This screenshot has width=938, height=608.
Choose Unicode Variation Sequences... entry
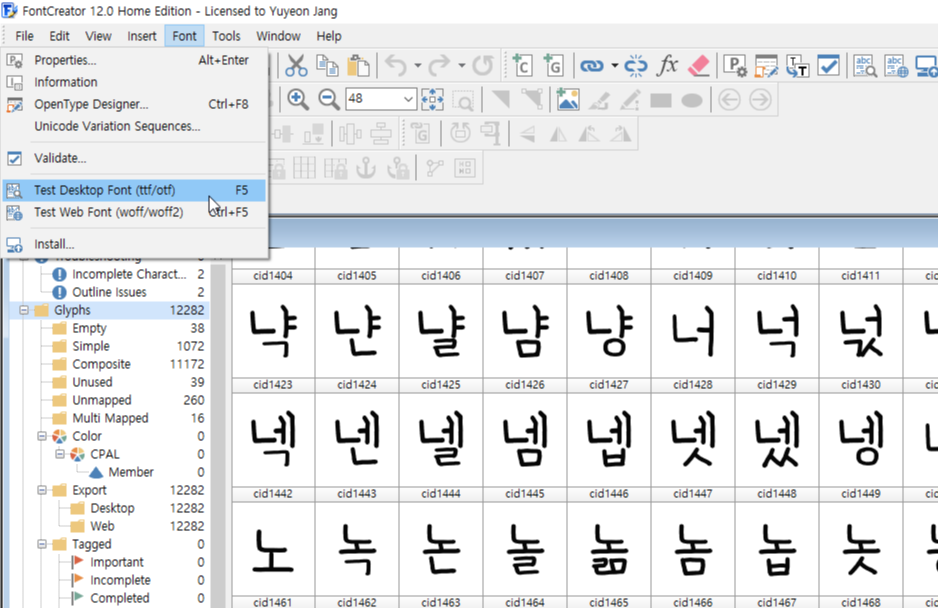[x=135, y=126]
